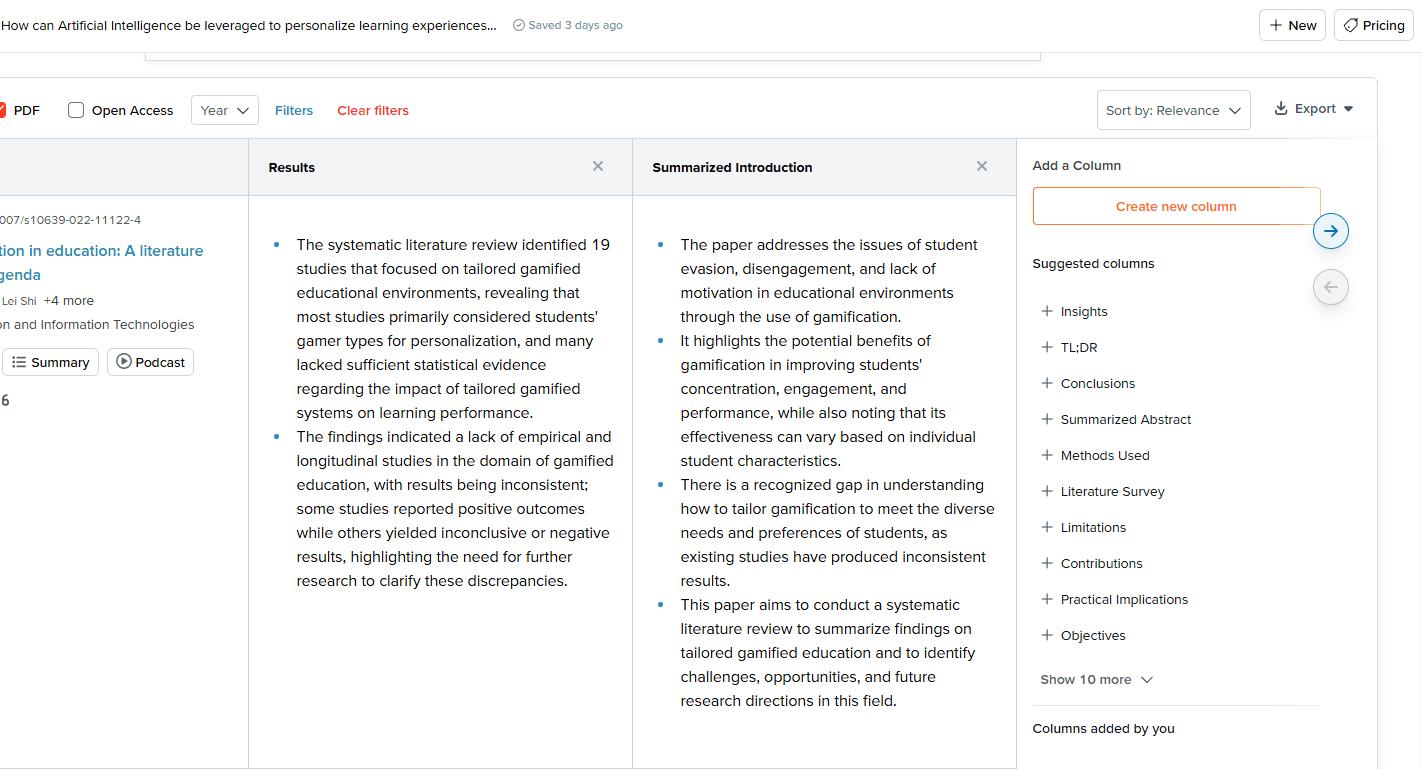The height and width of the screenshot is (769, 1422).
Task: Dismiss the Summarized Introduction column
Action: tap(981, 166)
